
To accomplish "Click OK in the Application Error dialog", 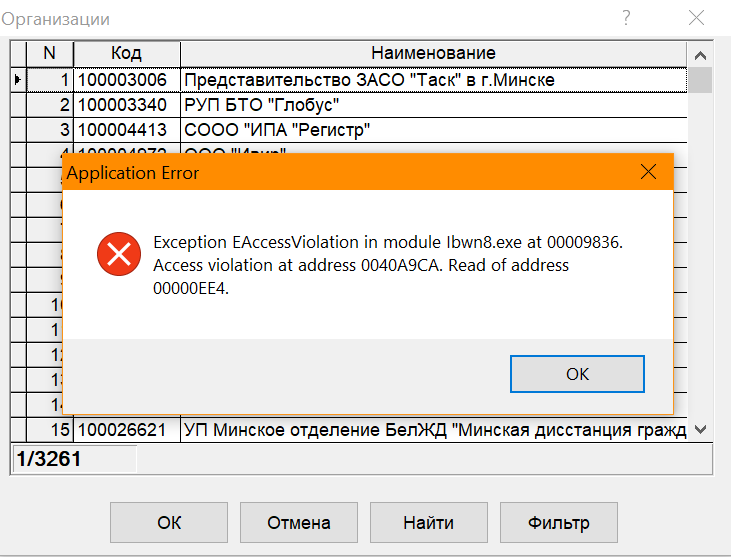I will pyautogui.click(x=577, y=374).
